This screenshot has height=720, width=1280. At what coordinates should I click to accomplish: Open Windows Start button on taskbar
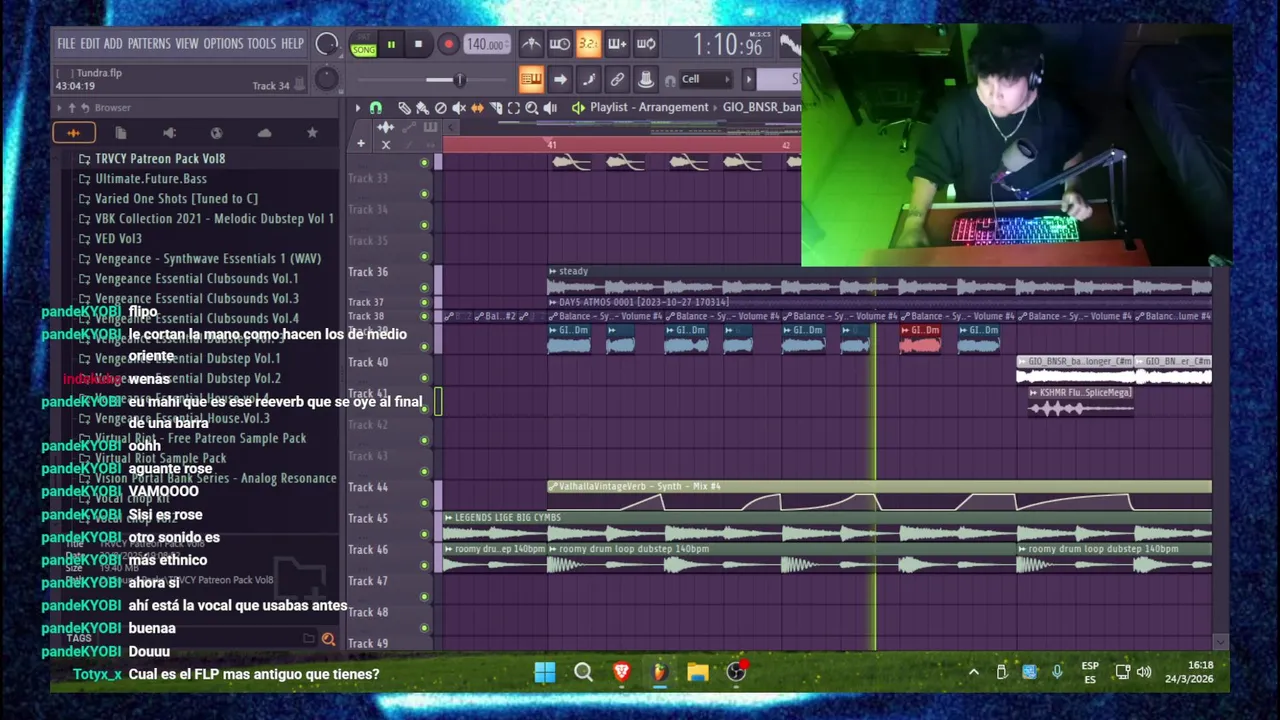545,672
